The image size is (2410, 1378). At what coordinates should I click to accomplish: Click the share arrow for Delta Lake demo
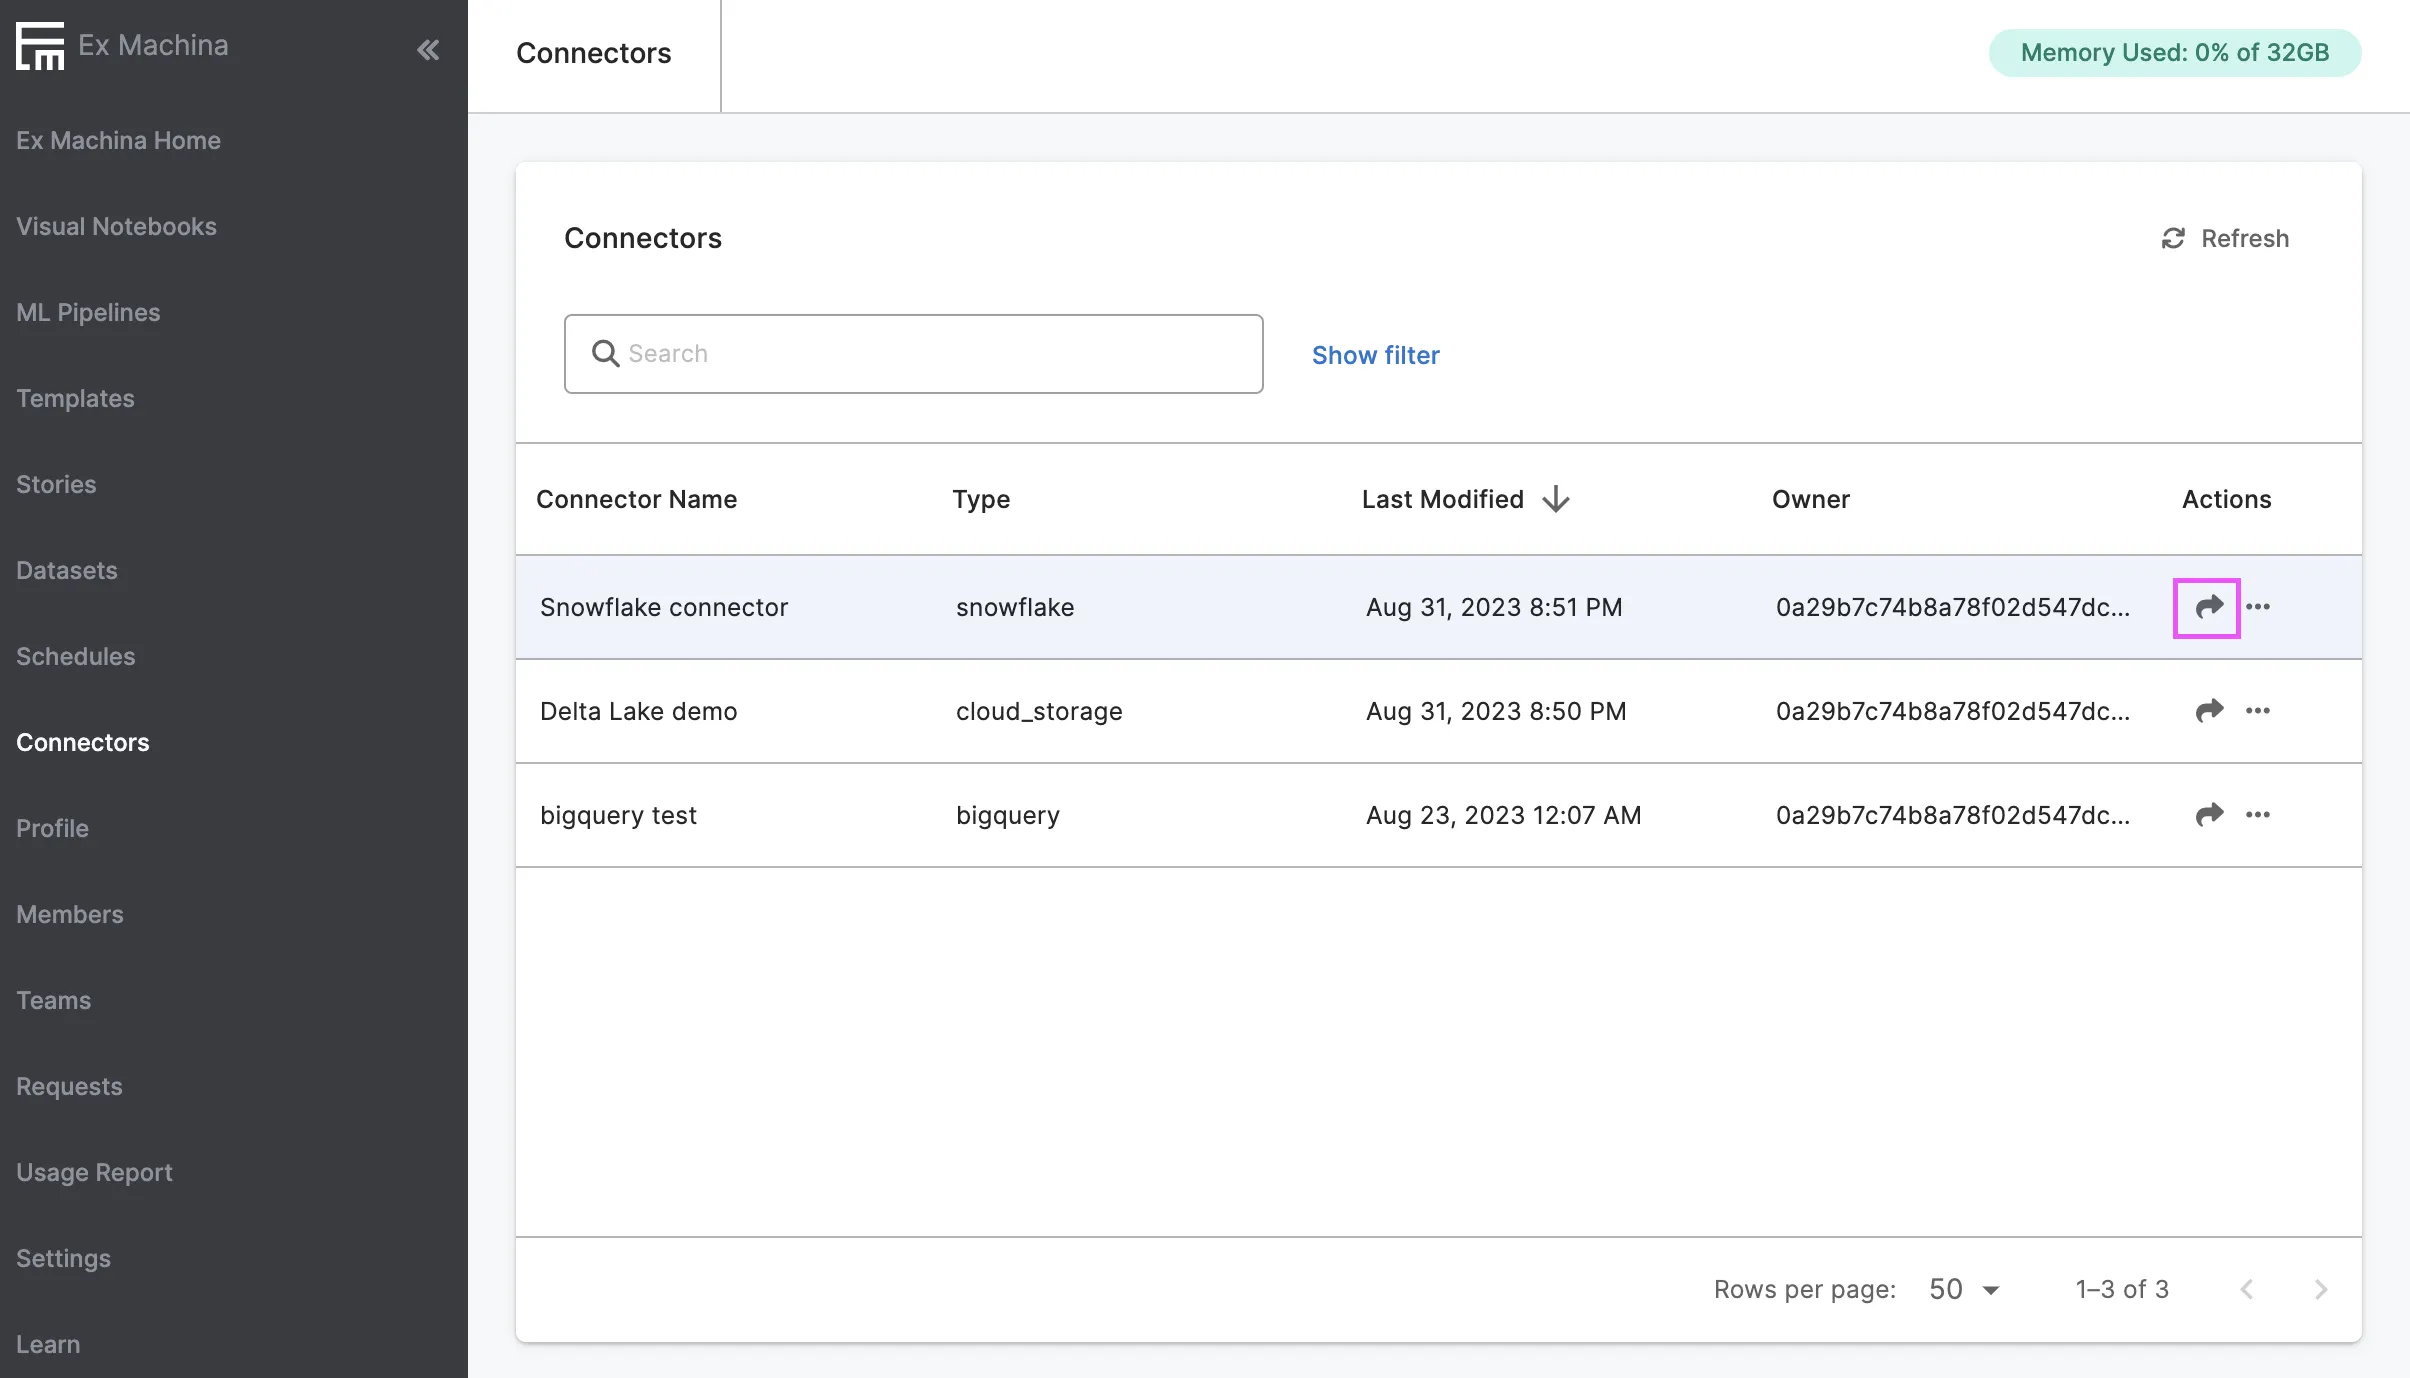(2208, 711)
